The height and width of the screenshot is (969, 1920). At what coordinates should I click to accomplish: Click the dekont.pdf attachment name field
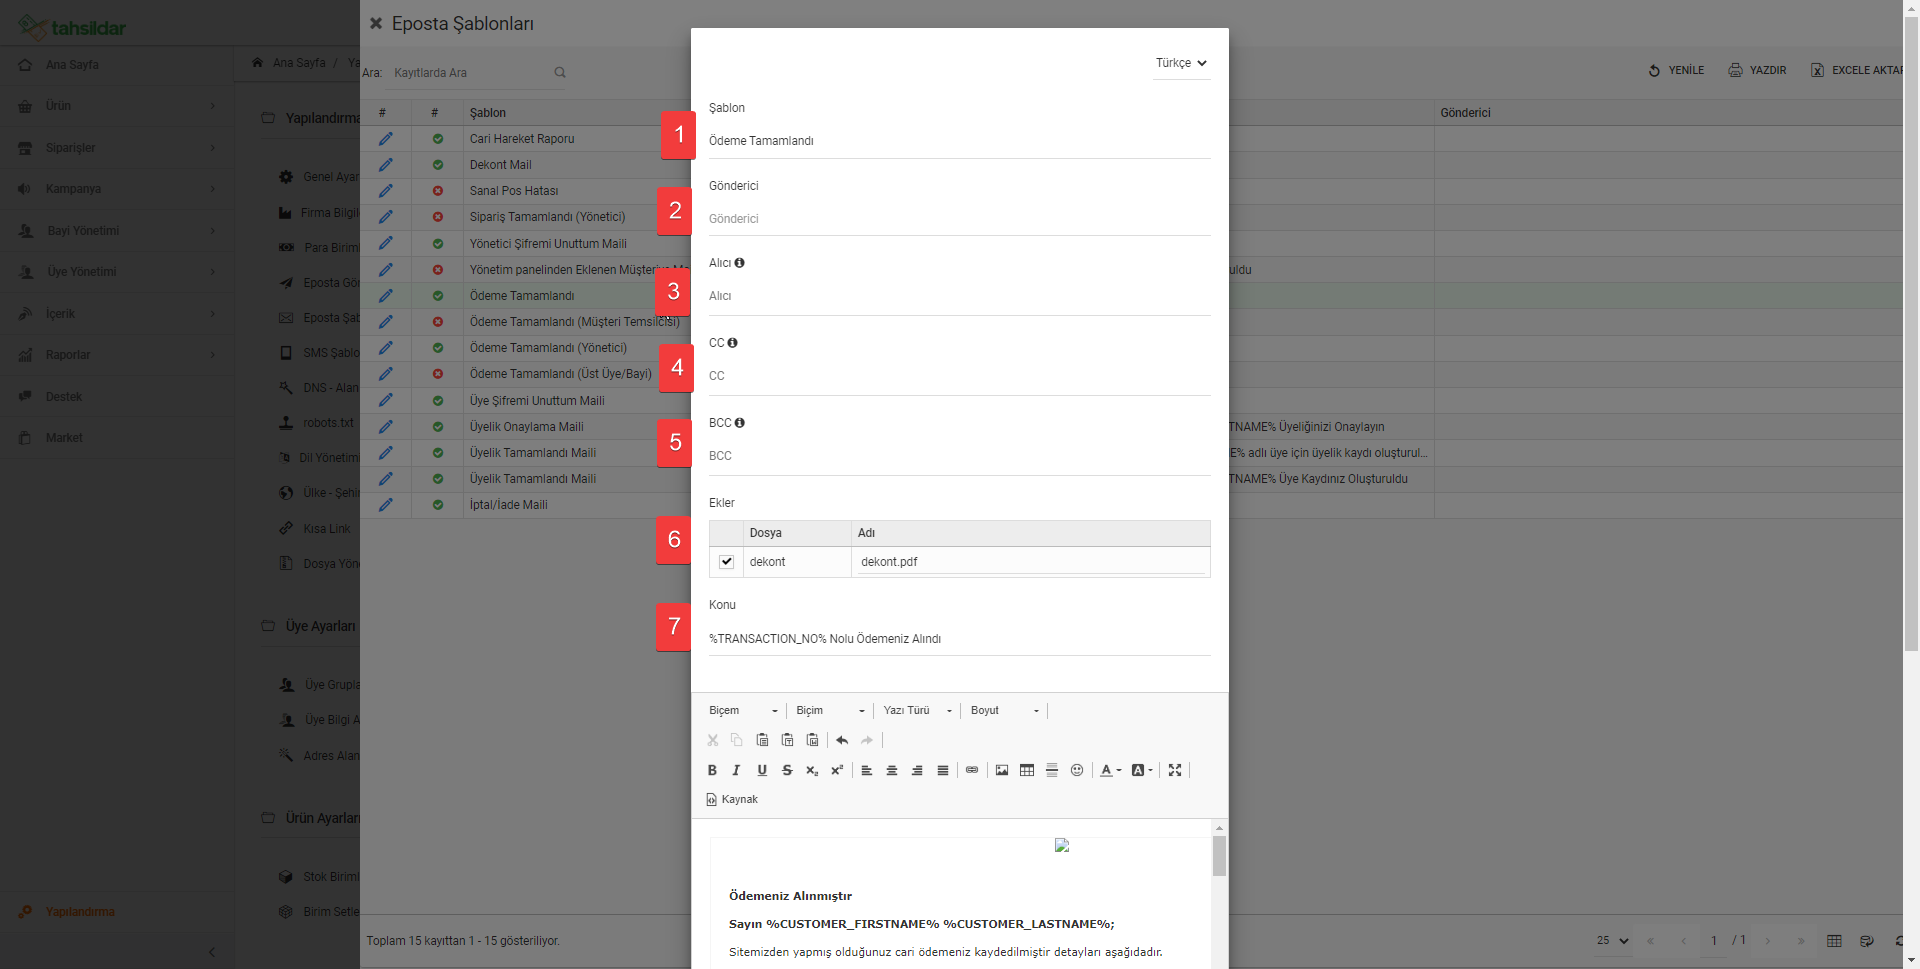1031,562
